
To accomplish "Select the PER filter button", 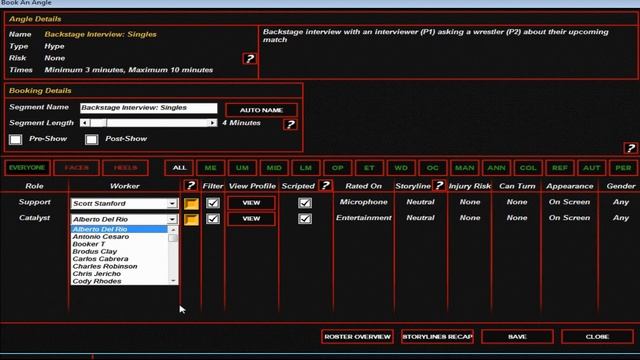I will [623, 168].
